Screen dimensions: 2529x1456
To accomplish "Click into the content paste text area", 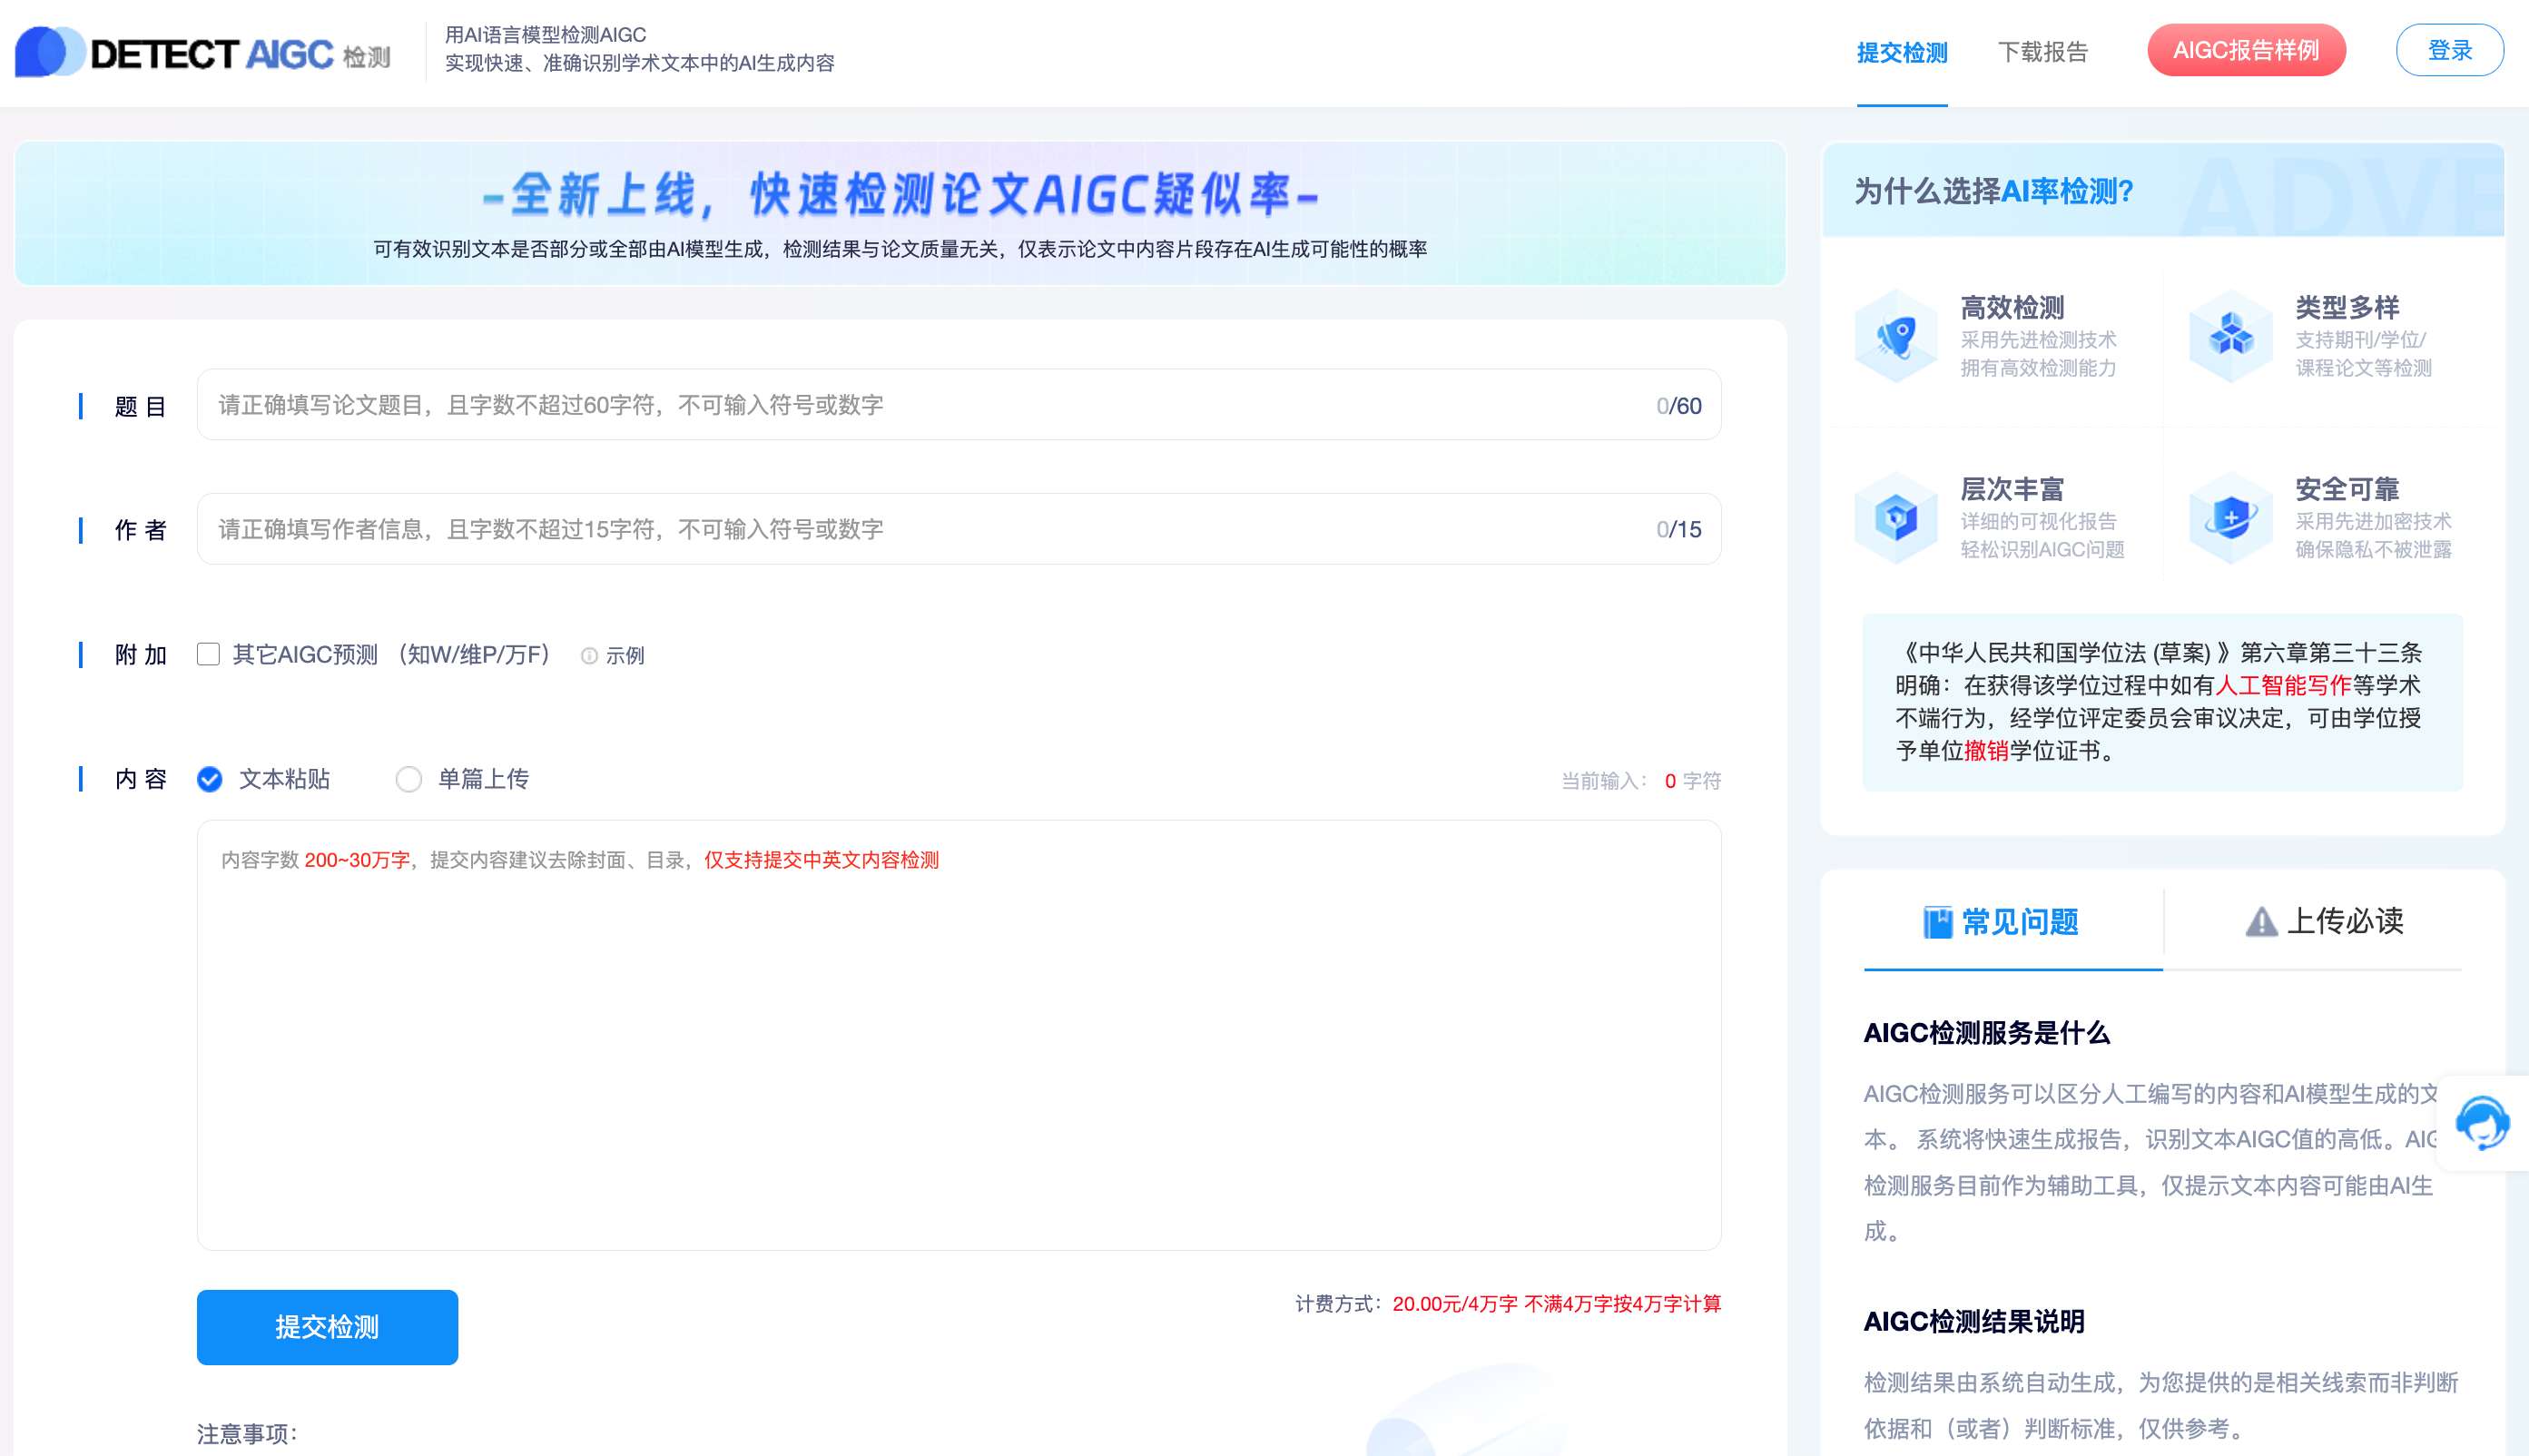I will (958, 1050).
